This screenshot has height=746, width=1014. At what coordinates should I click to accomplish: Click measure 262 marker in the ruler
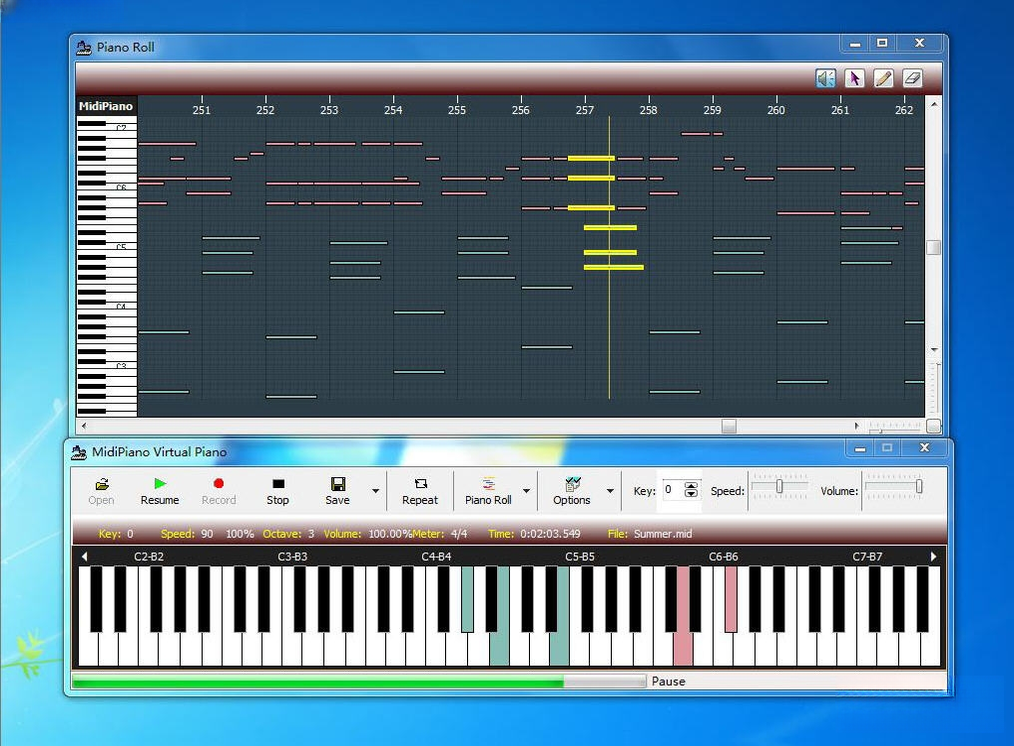[x=904, y=109]
